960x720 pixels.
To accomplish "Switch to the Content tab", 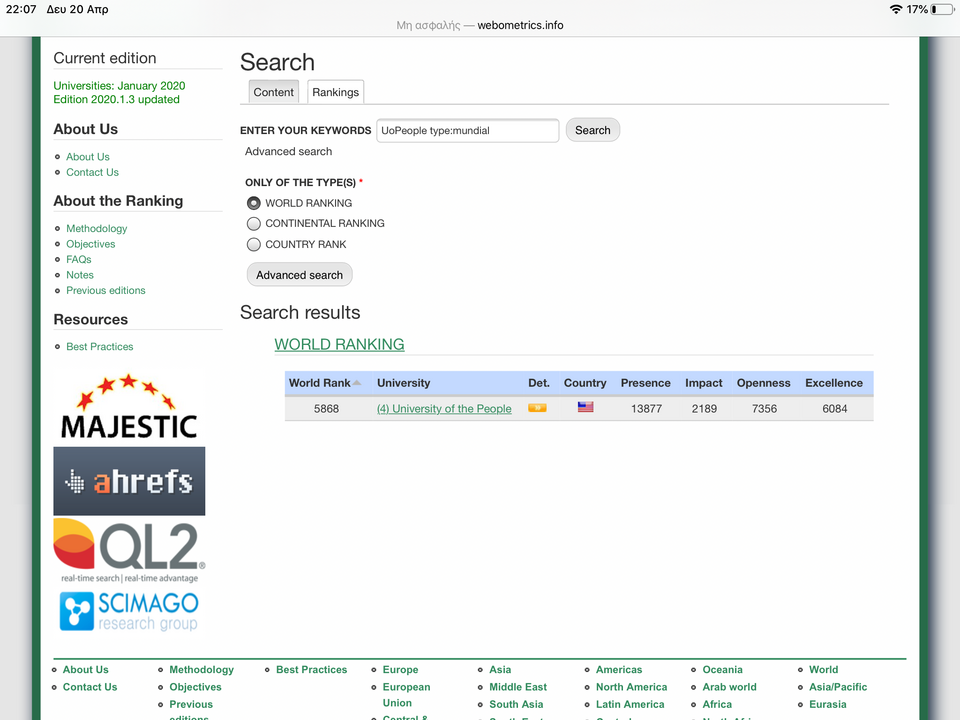I will point(274,92).
